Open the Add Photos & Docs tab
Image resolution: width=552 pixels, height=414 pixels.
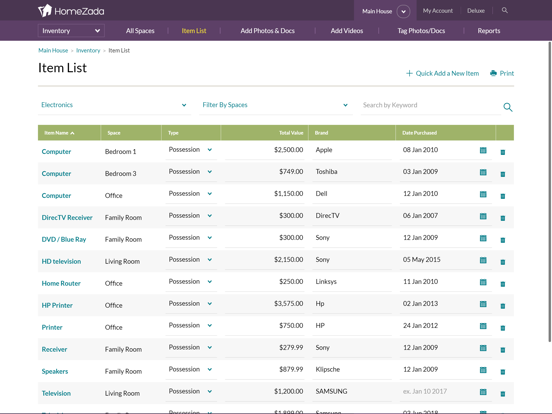click(268, 31)
